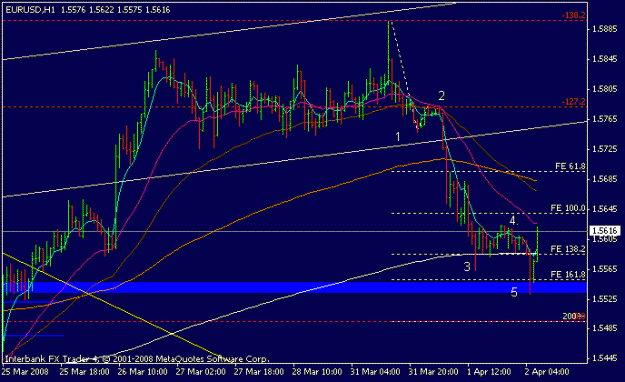Click the wave label 5
The height and width of the screenshot is (382, 625).
(x=514, y=292)
